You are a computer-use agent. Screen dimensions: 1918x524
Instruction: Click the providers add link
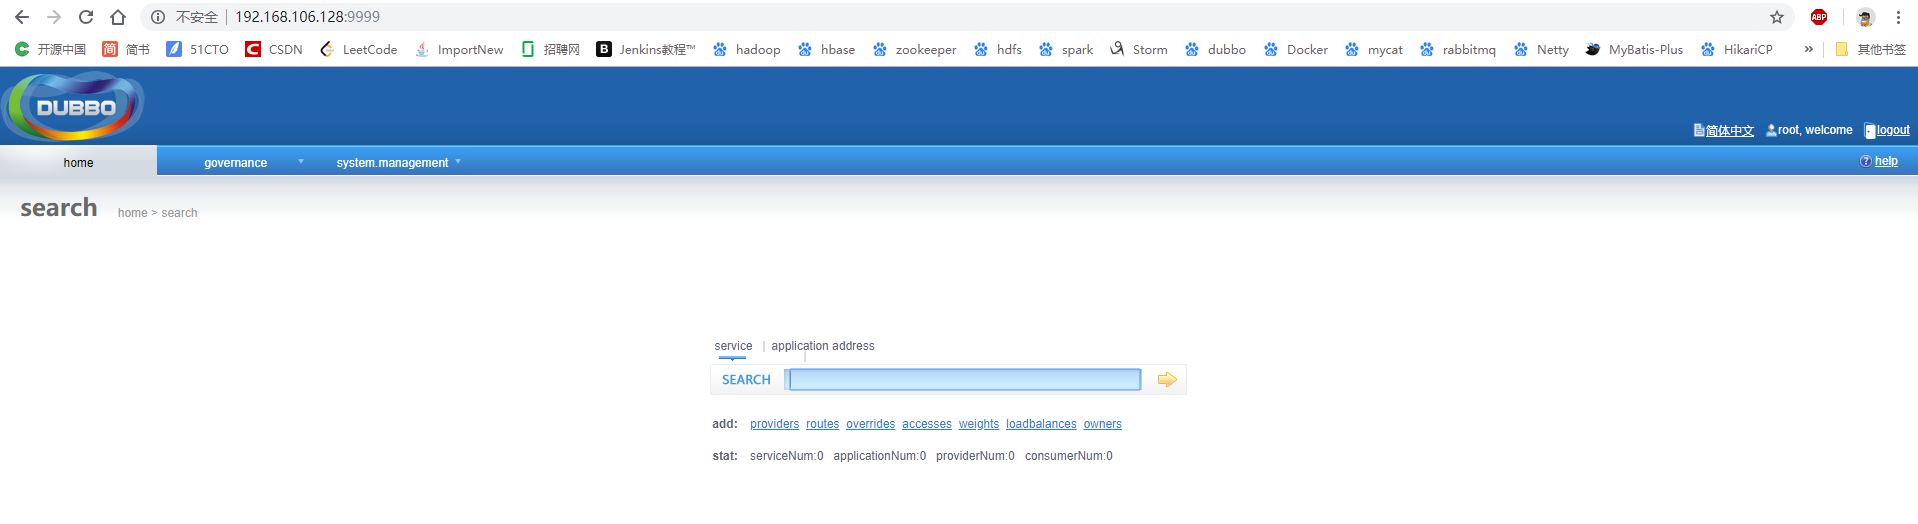[774, 424]
